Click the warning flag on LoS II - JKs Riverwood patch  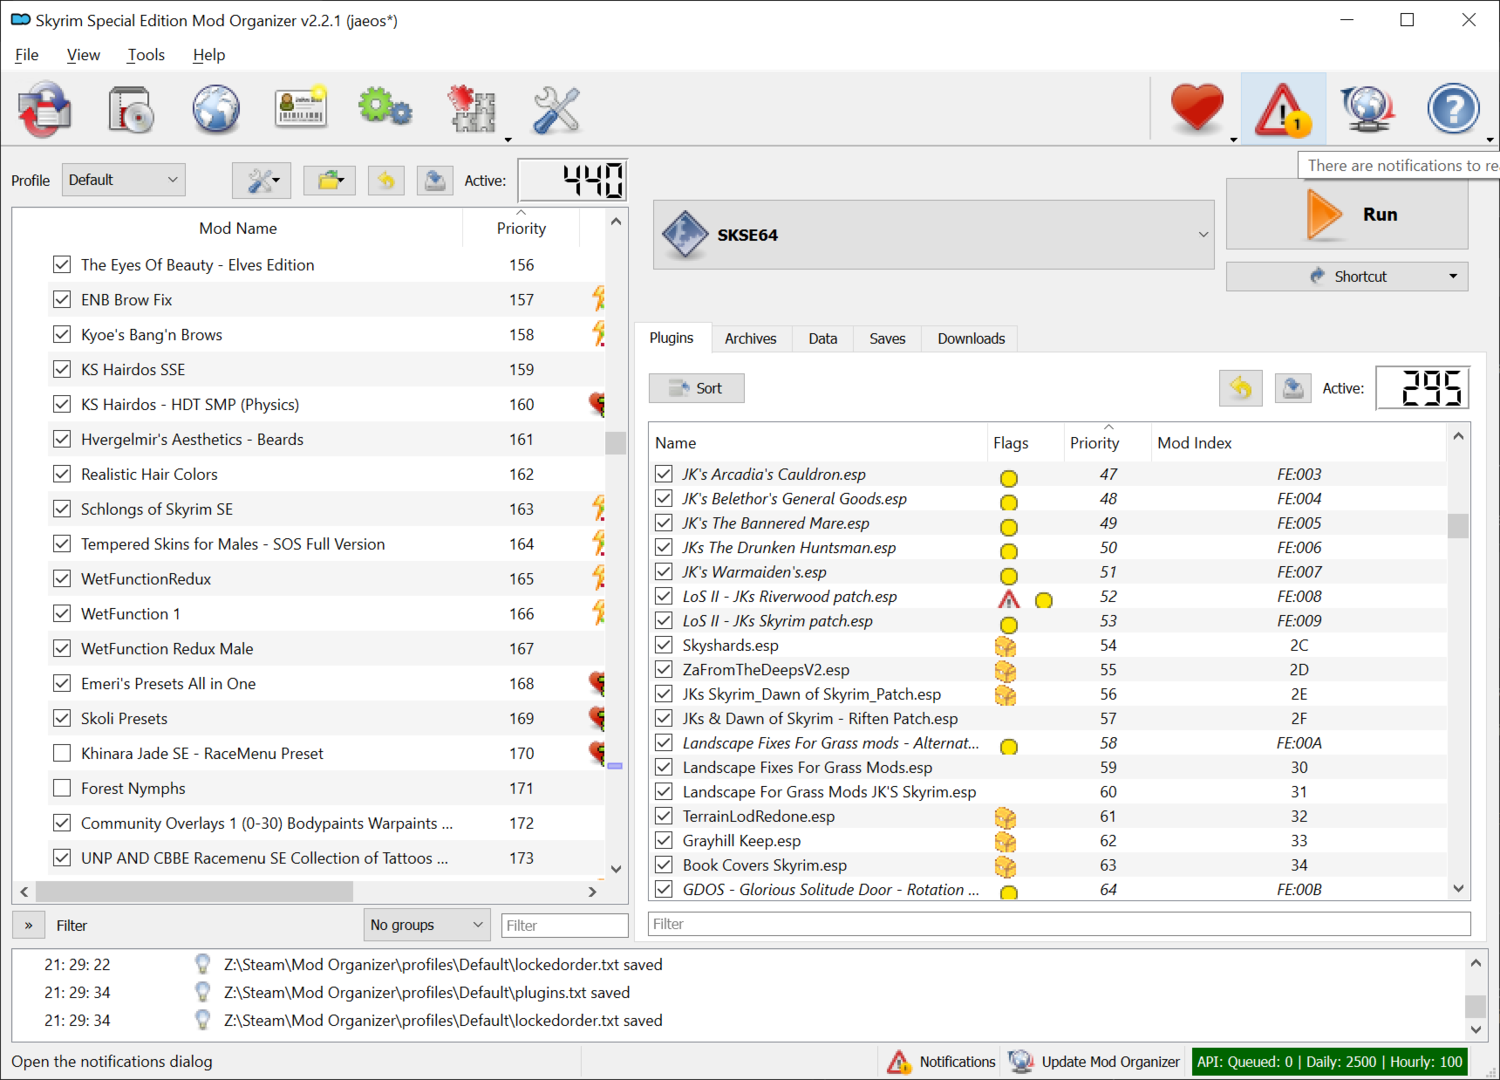(1009, 598)
